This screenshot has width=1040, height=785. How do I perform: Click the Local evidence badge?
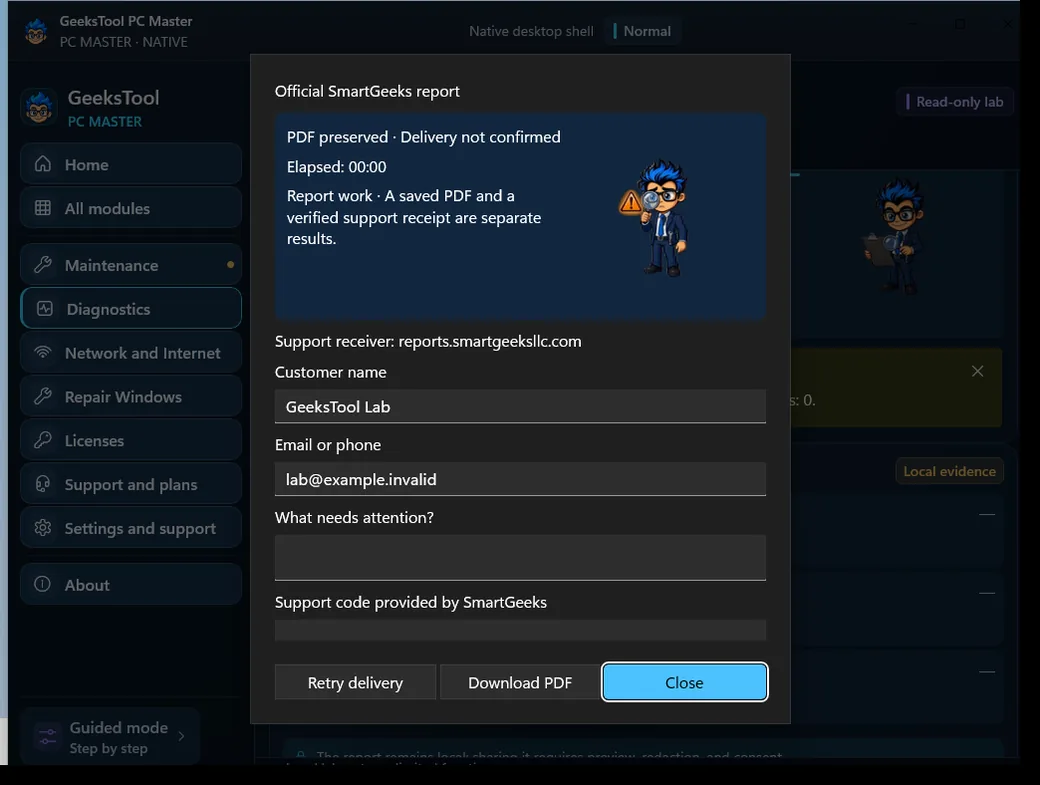[949, 471]
